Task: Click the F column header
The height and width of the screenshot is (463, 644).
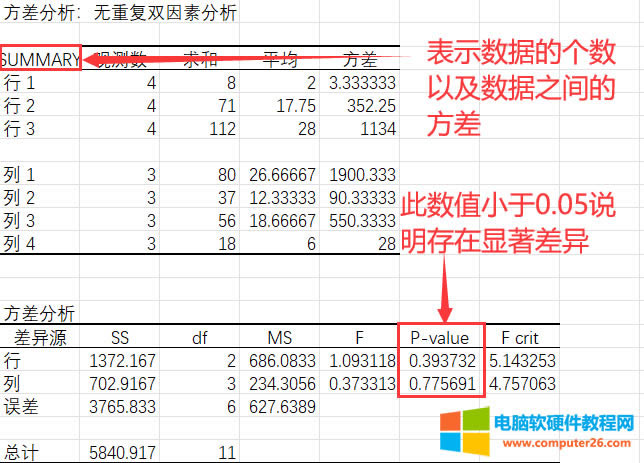Action: pos(359,338)
